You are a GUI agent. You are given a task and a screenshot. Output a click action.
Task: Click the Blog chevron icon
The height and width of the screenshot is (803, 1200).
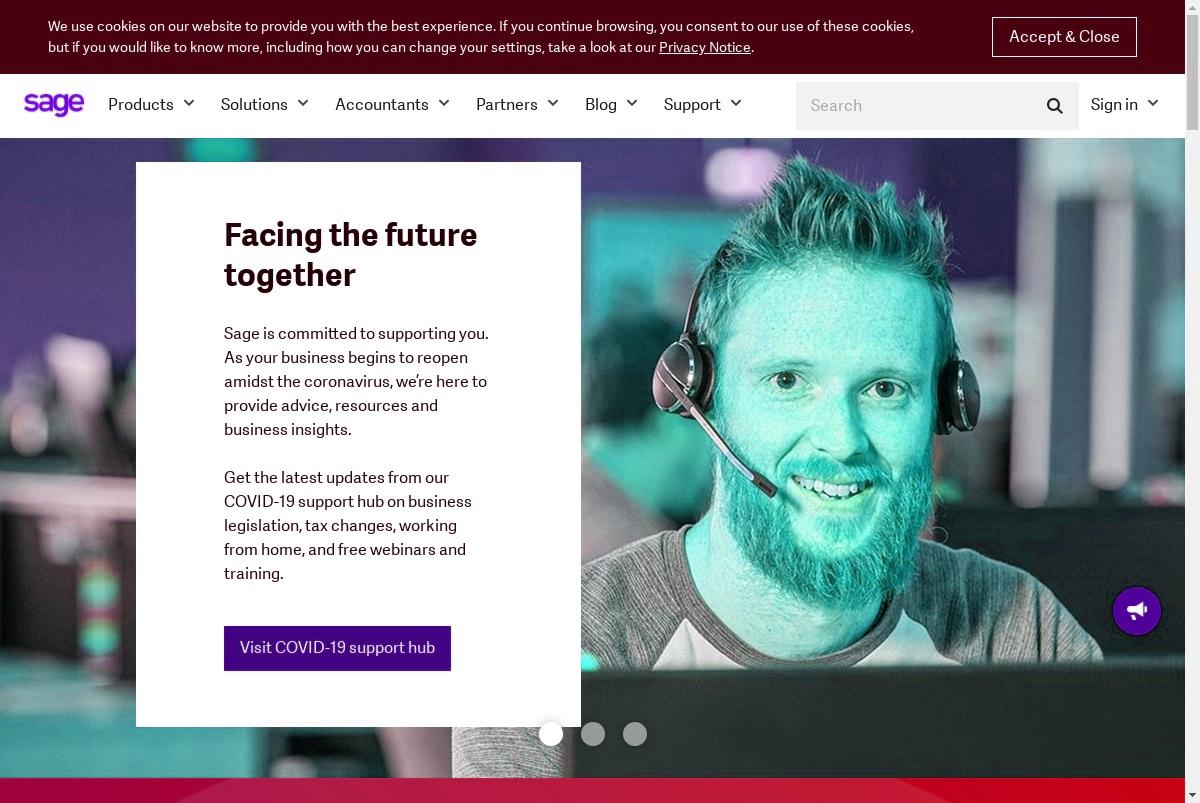632,103
